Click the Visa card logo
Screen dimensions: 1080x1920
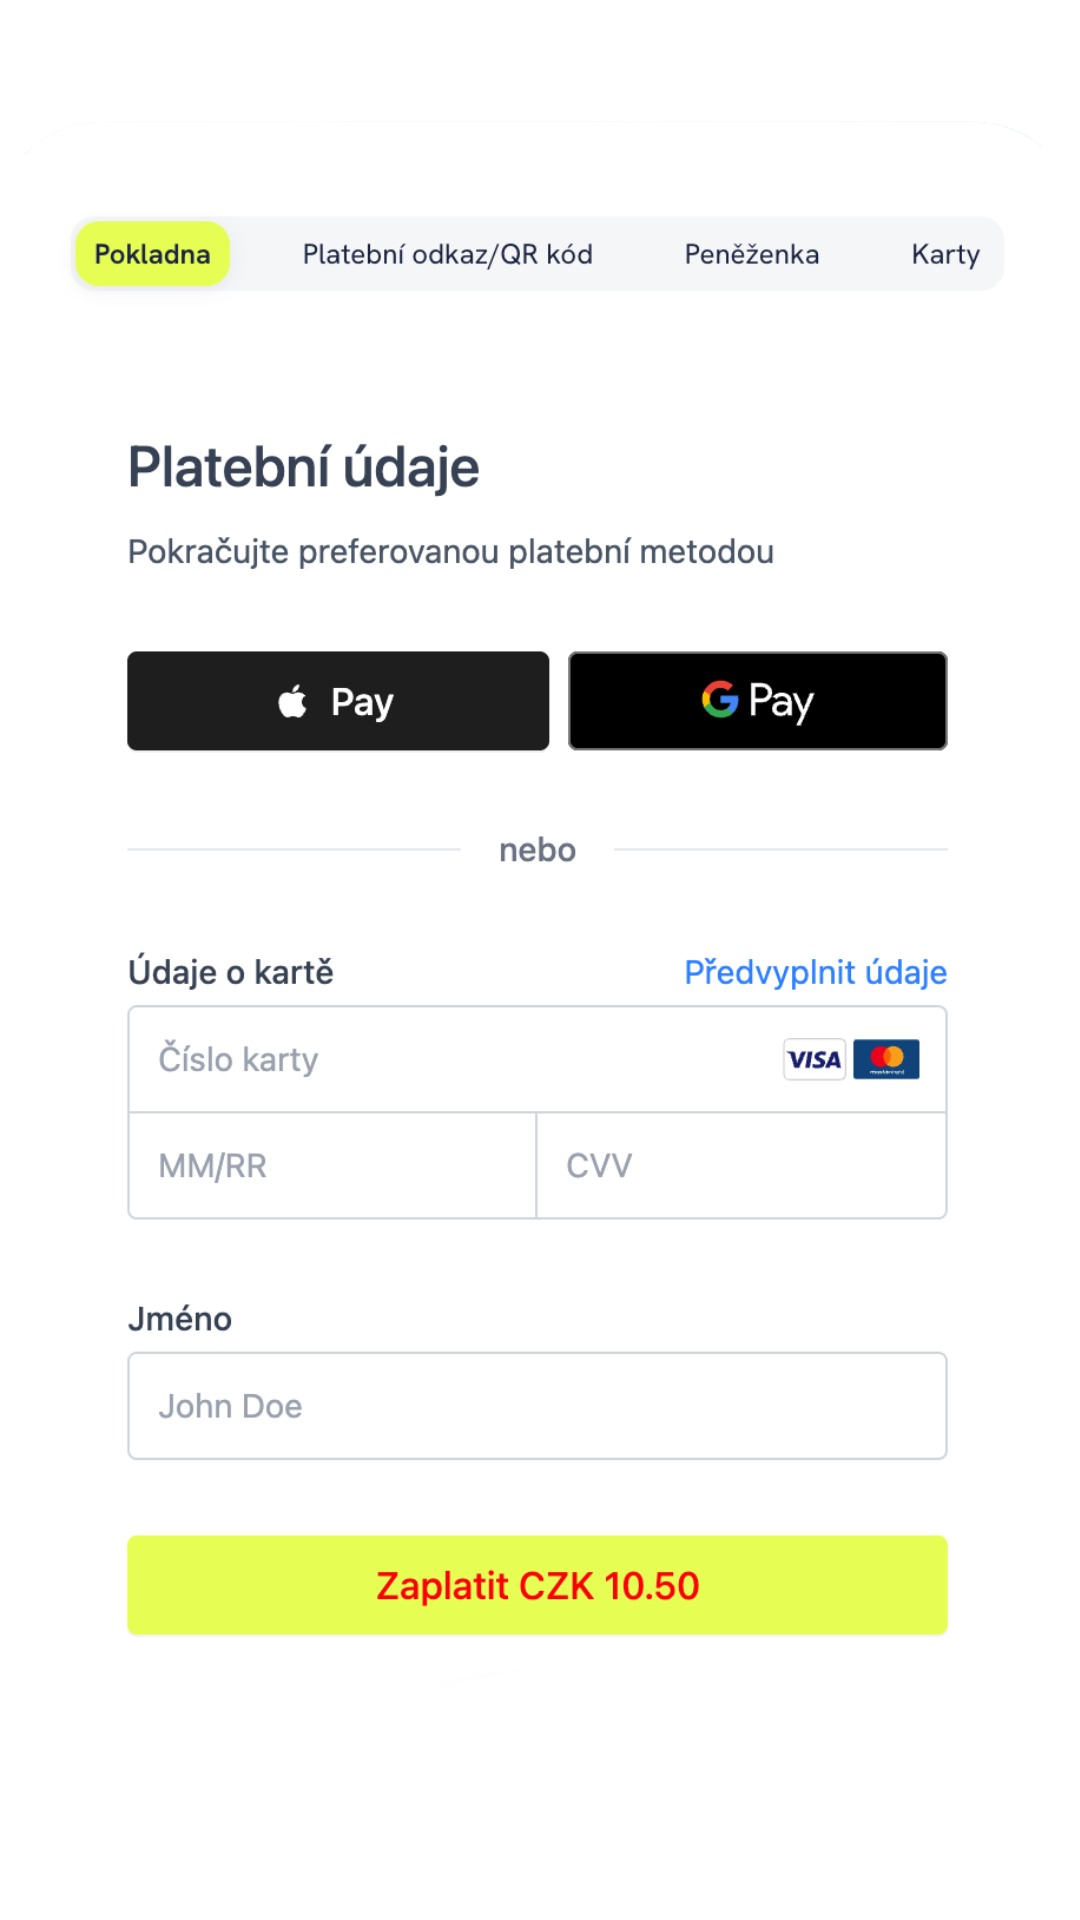pyautogui.click(x=814, y=1059)
